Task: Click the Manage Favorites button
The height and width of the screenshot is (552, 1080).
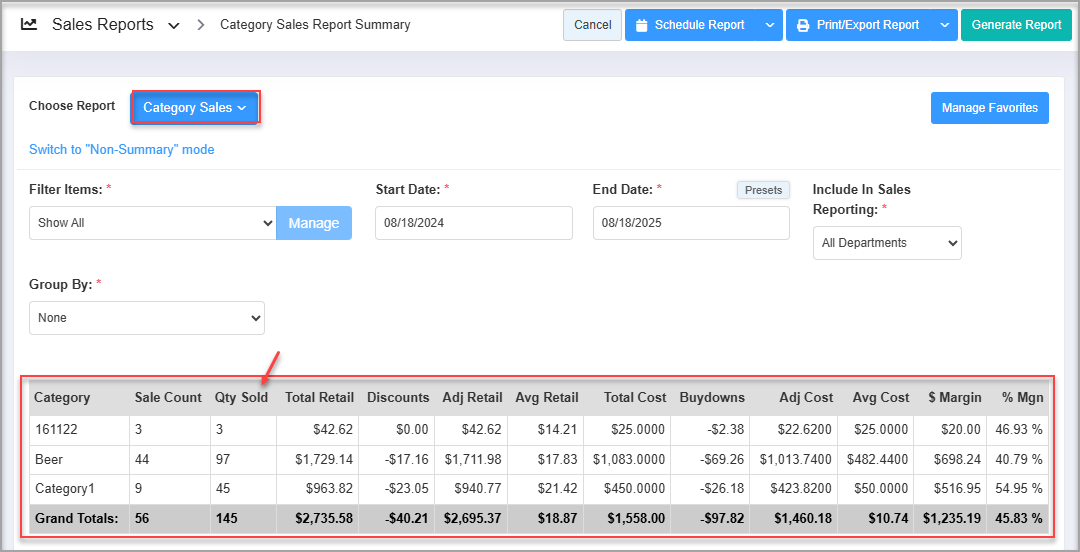Action: 989,108
